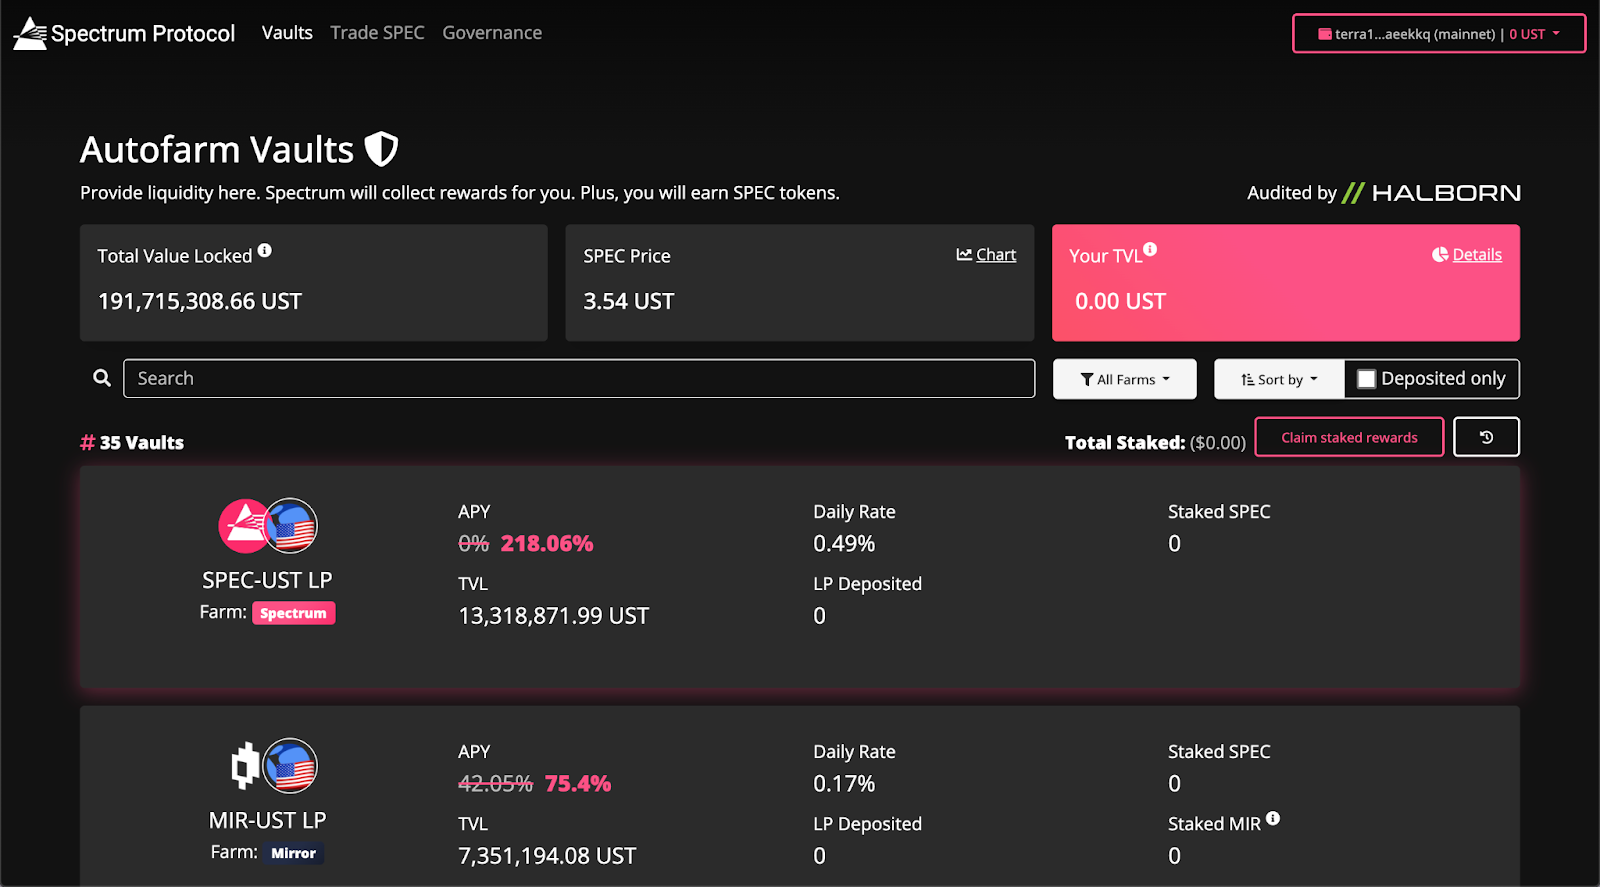The image size is (1600, 887).
Task: Open the Your TVL Details link
Action: 1467,255
